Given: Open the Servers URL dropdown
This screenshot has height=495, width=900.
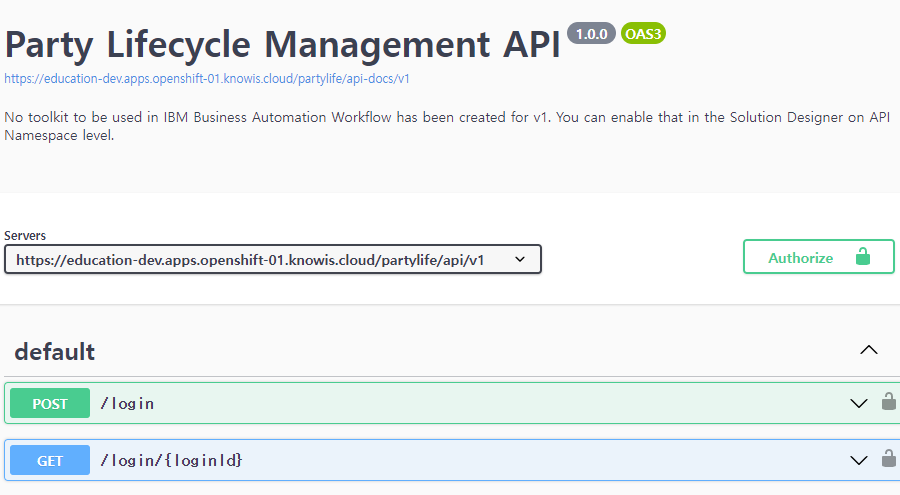Looking at the screenshot, I should pos(273,259).
